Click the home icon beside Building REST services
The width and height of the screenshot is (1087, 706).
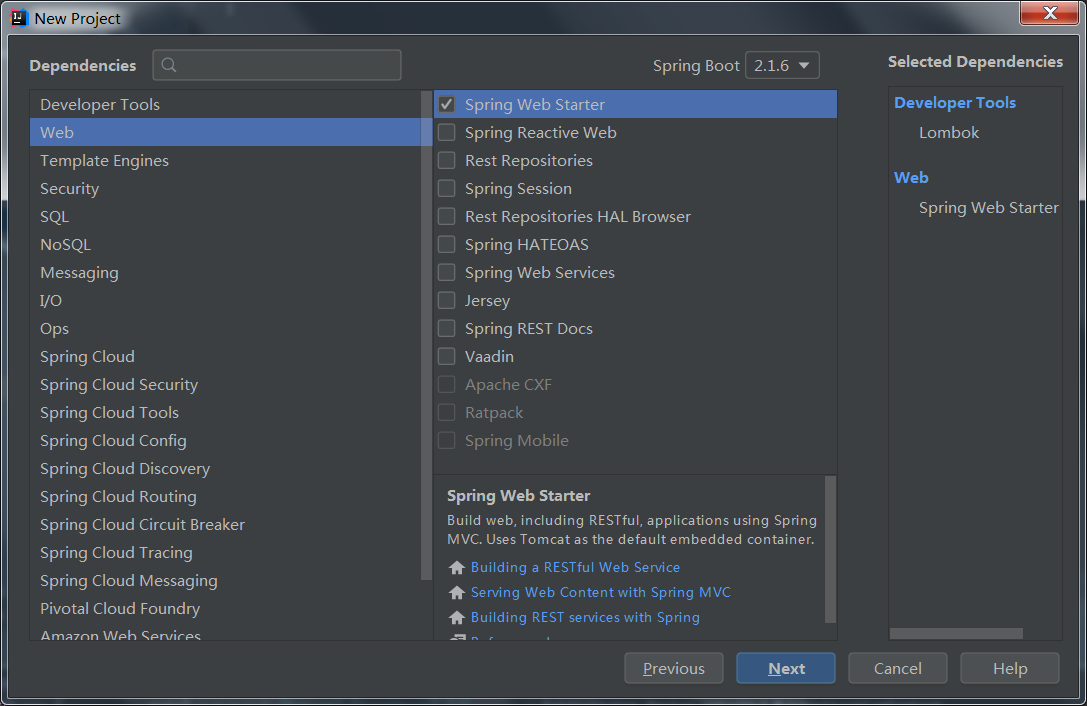[456, 617]
